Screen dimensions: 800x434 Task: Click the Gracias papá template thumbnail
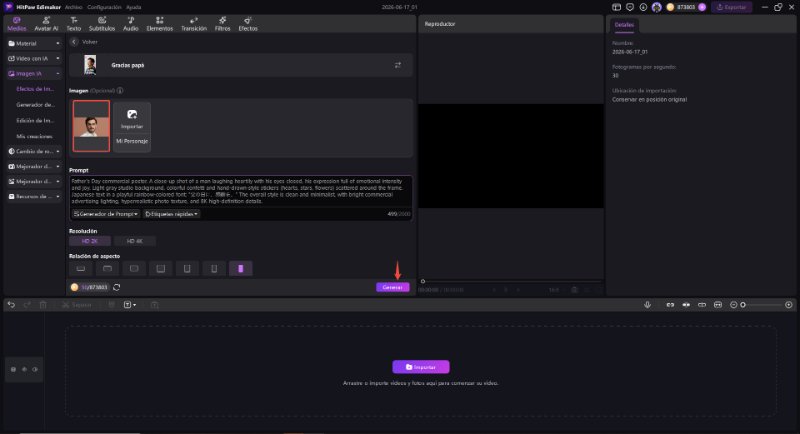(90, 65)
